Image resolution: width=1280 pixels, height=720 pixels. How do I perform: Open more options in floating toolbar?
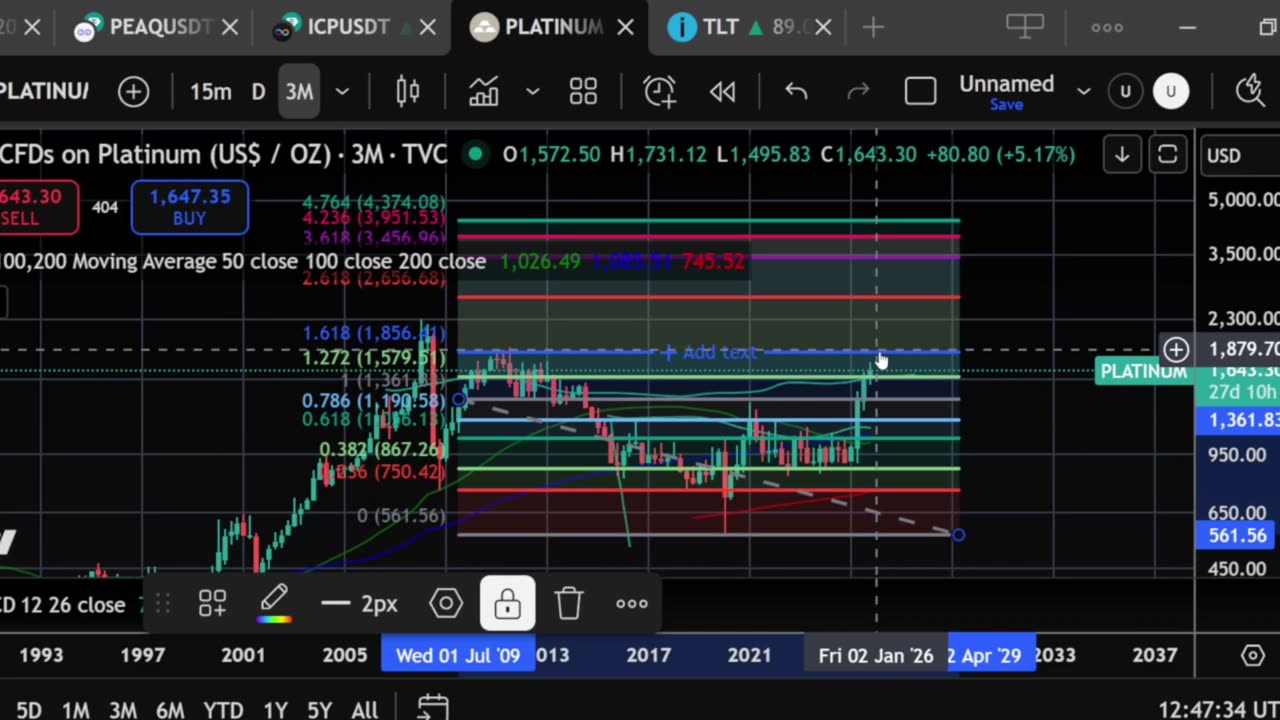[632, 603]
